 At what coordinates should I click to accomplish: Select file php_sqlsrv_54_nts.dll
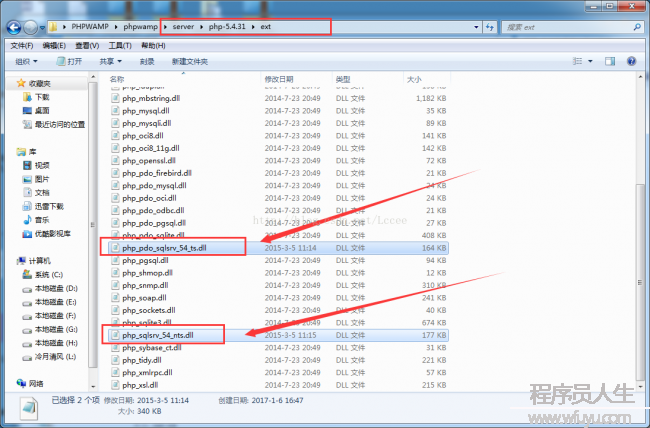(x=158, y=335)
